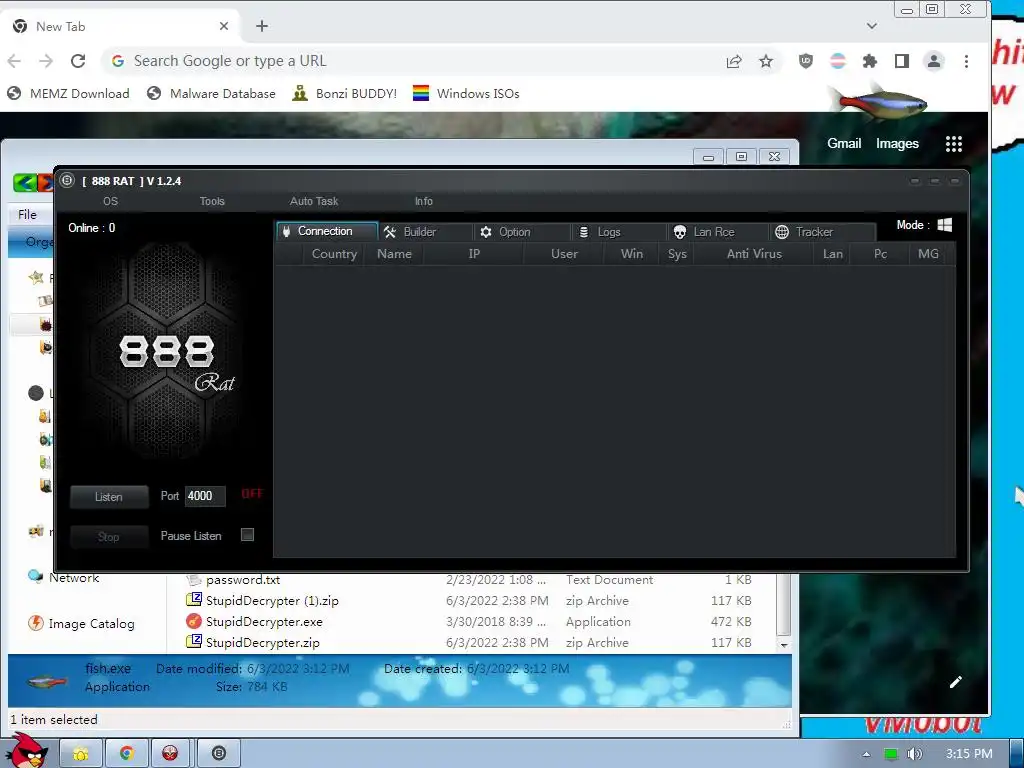Open the OS menu in 888 RAT
The width and height of the screenshot is (1024, 768).
click(110, 201)
